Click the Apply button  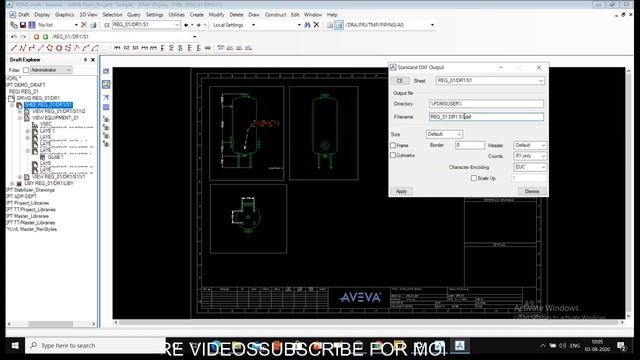click(401, 191)
